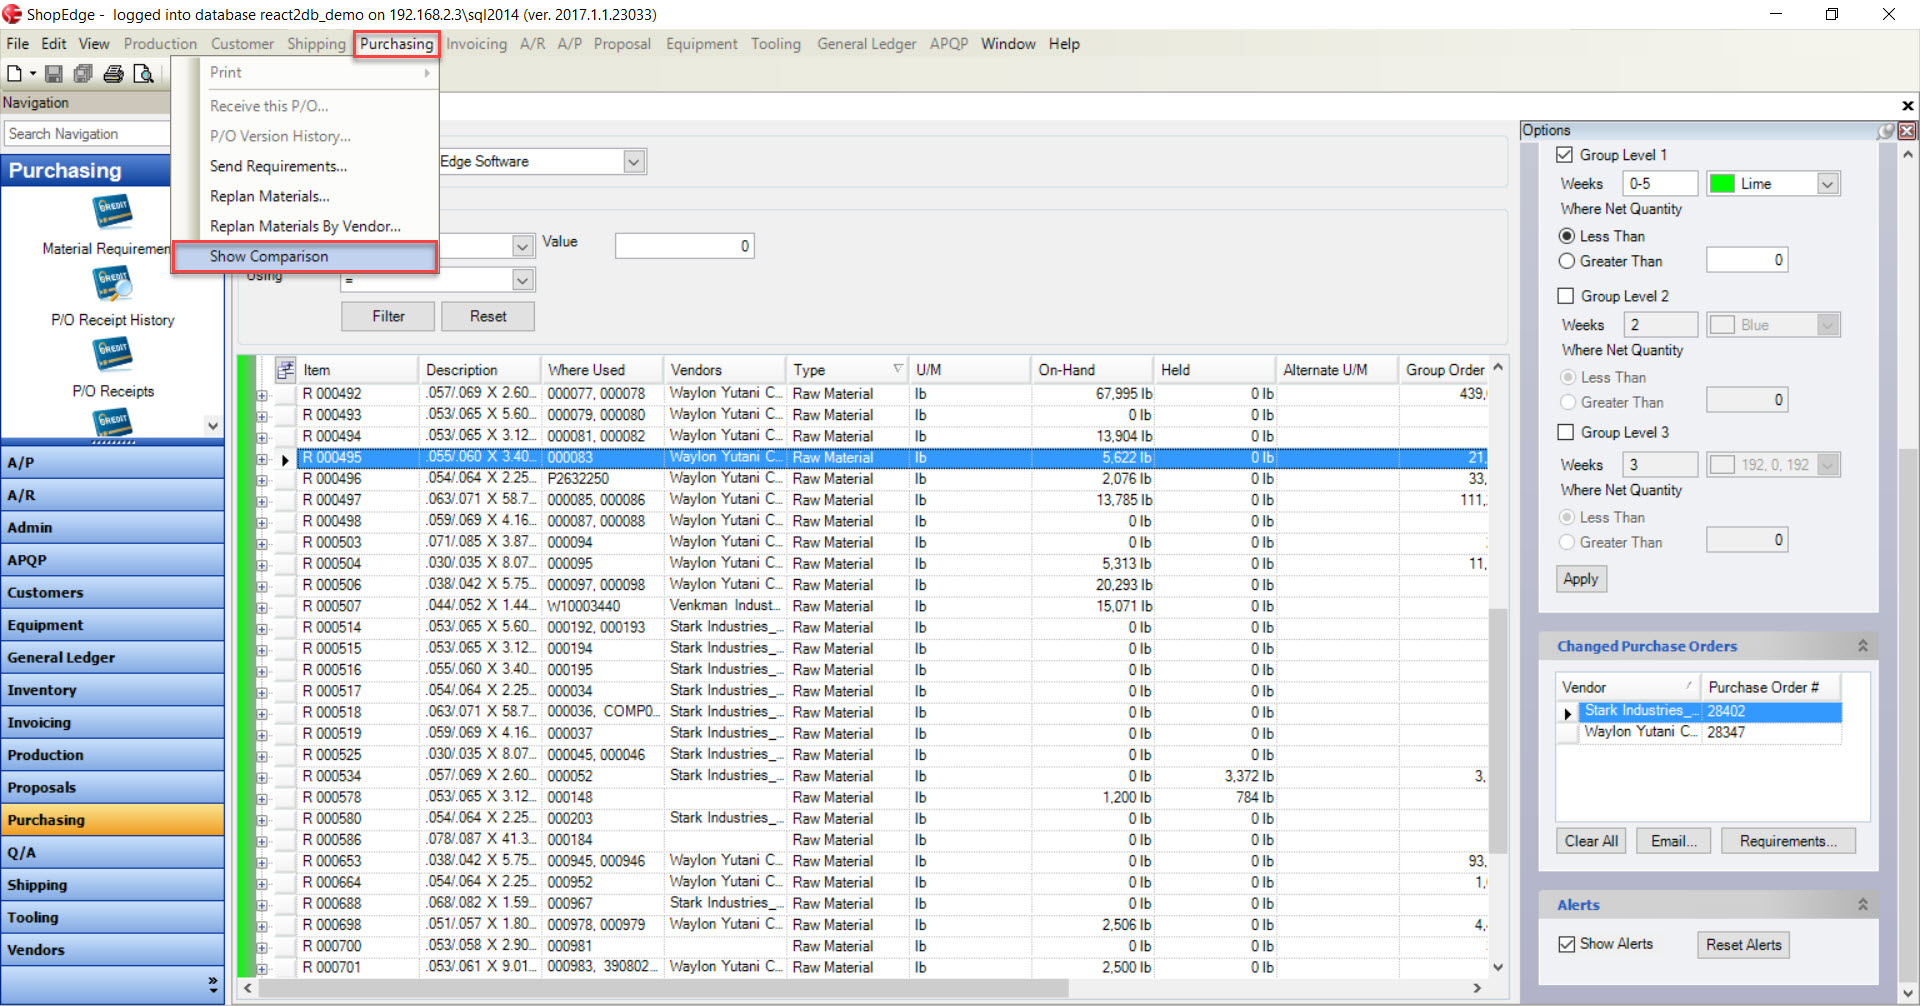Viewport: 1920px width, 1006px height.
Task: Open the Lime color dropdown
Action: pos(1828,184)
